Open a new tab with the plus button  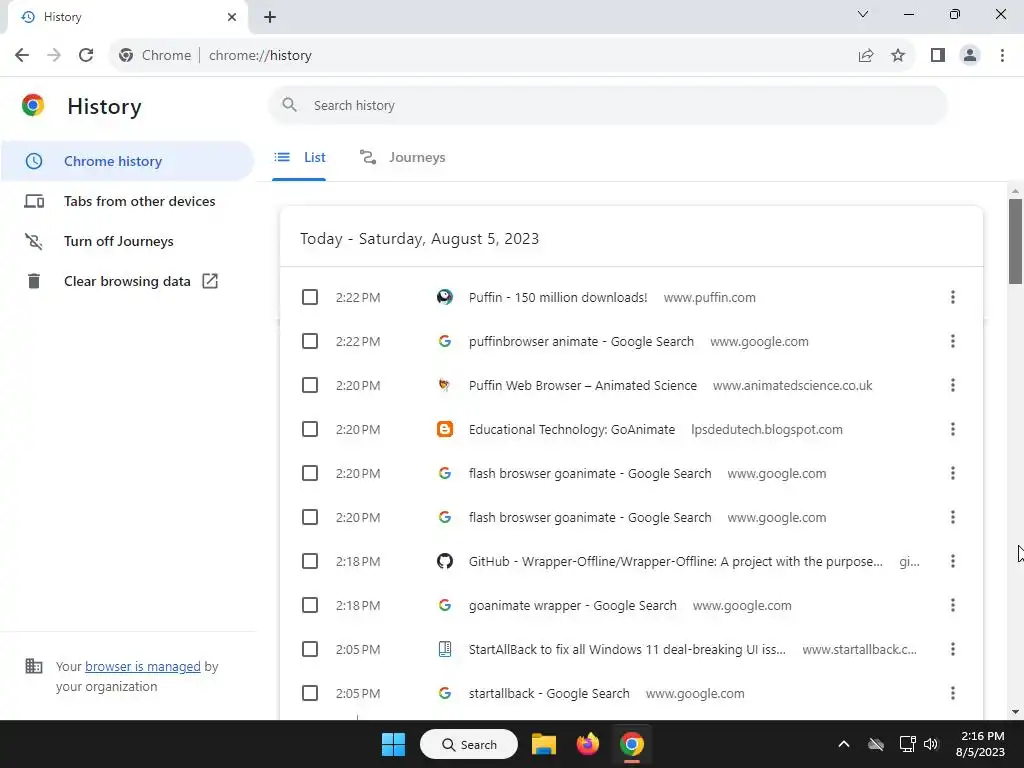click(270, 17)
